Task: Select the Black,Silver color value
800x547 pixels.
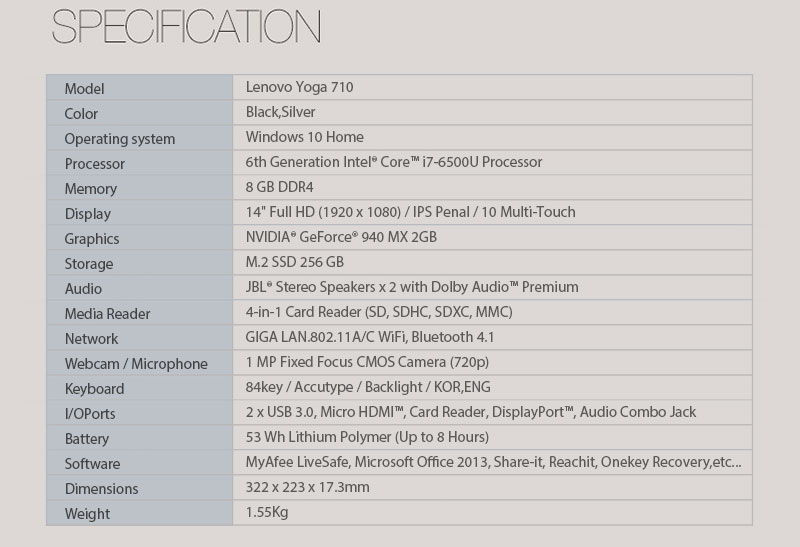Action: pyautogui.click(x=281, y=112)
